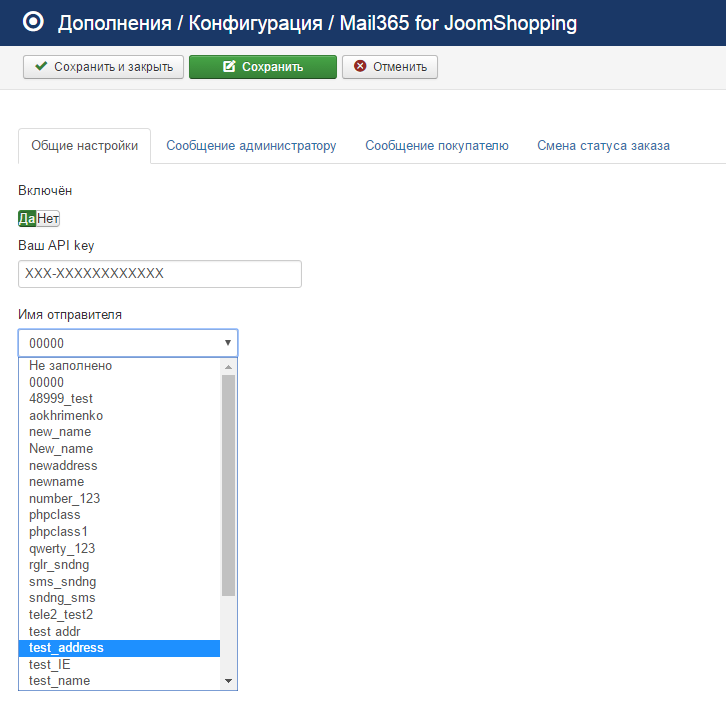Click the Сохранить и закрыть button
726x725 pixels.
103,67
